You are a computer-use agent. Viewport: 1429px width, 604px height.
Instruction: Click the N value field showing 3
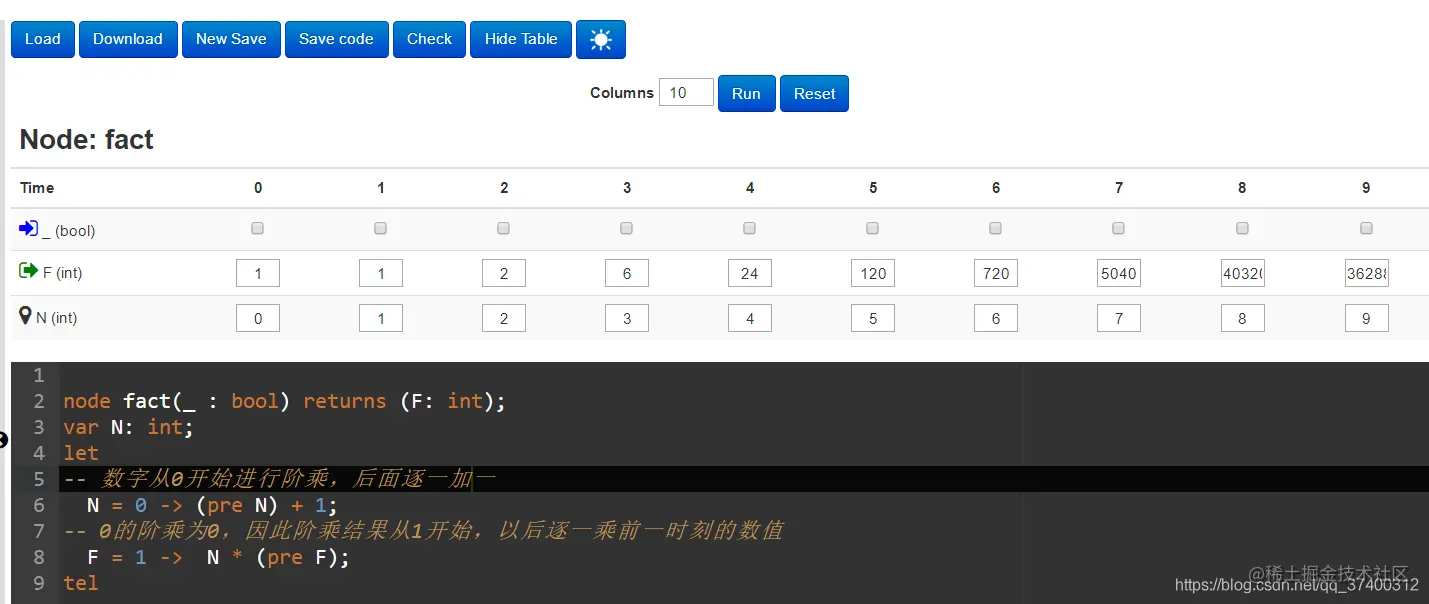tap(626, 317)
